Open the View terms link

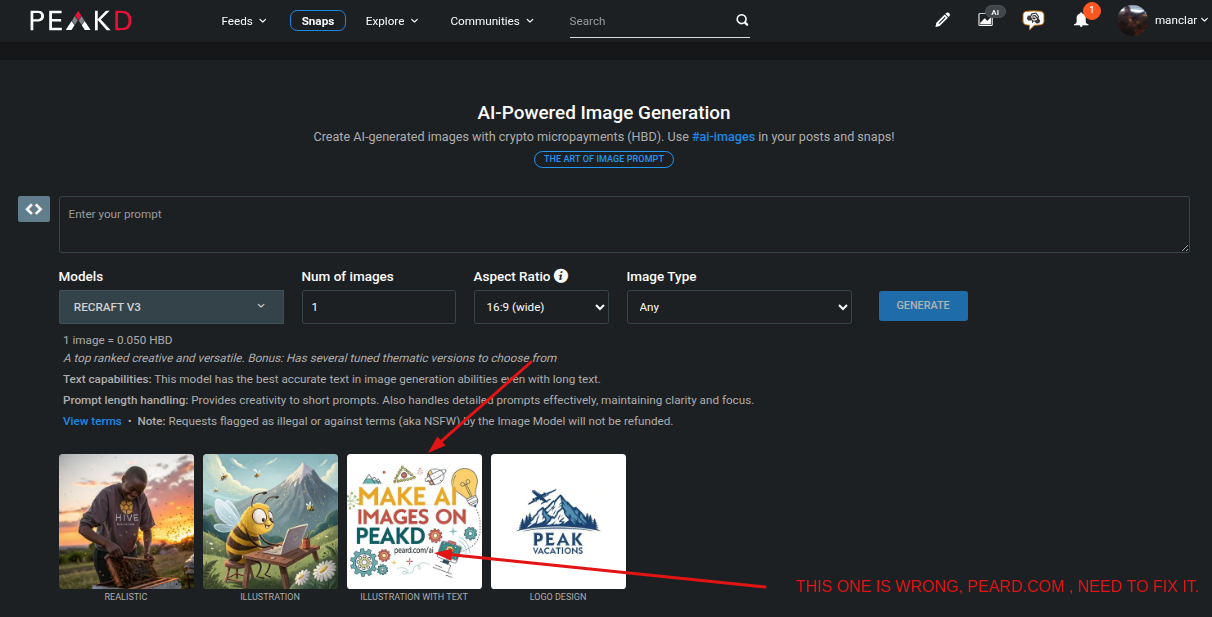coord(92,421)
